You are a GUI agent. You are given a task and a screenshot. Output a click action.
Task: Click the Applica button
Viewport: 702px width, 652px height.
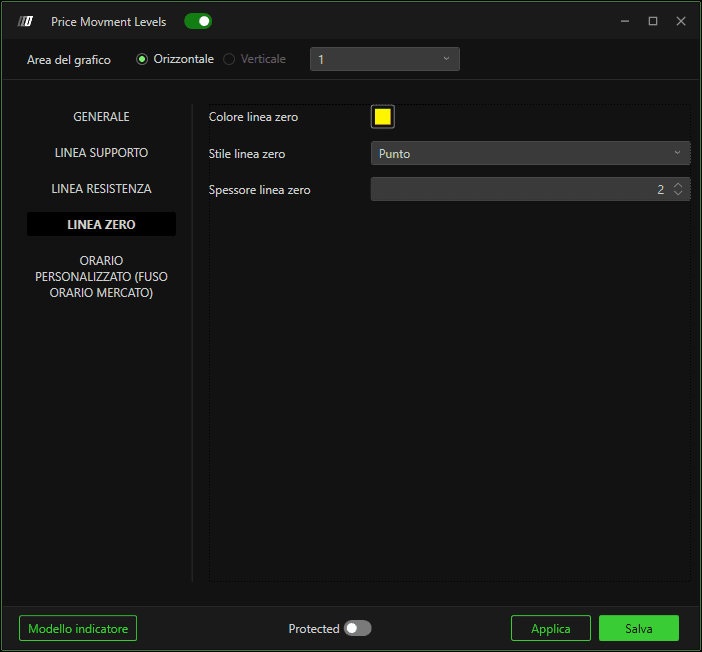[x=551, y=628]
